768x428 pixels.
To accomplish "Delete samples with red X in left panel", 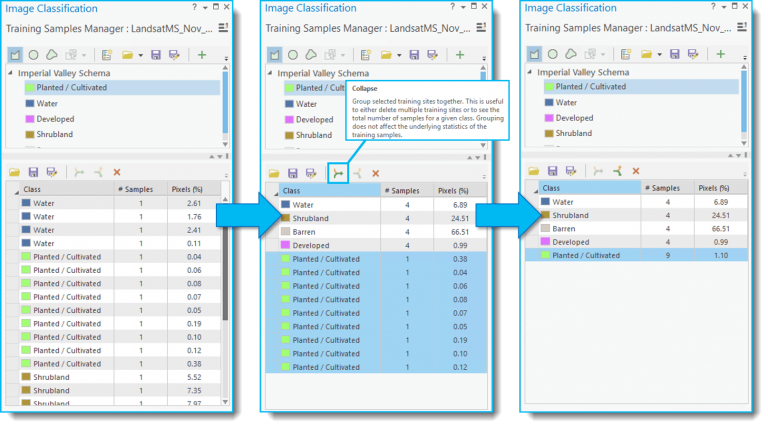I will click(117, 172).
